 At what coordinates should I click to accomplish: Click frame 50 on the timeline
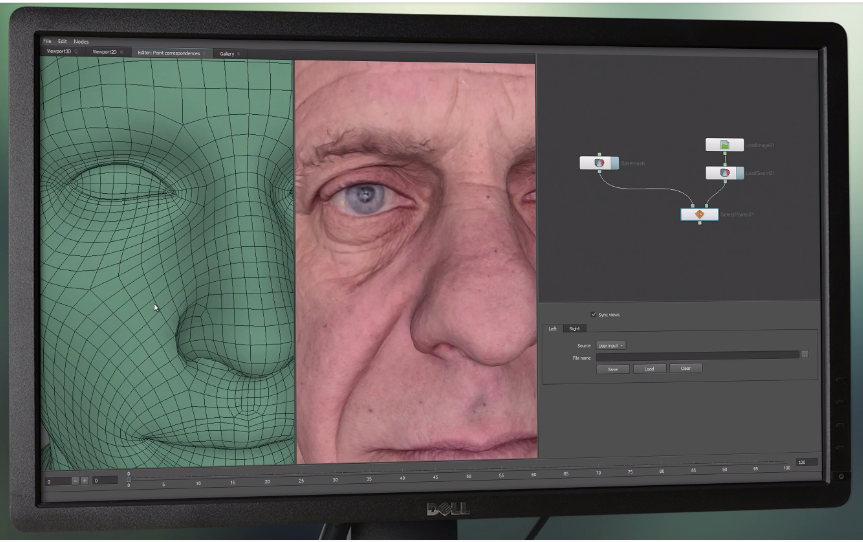pos(468,477)
